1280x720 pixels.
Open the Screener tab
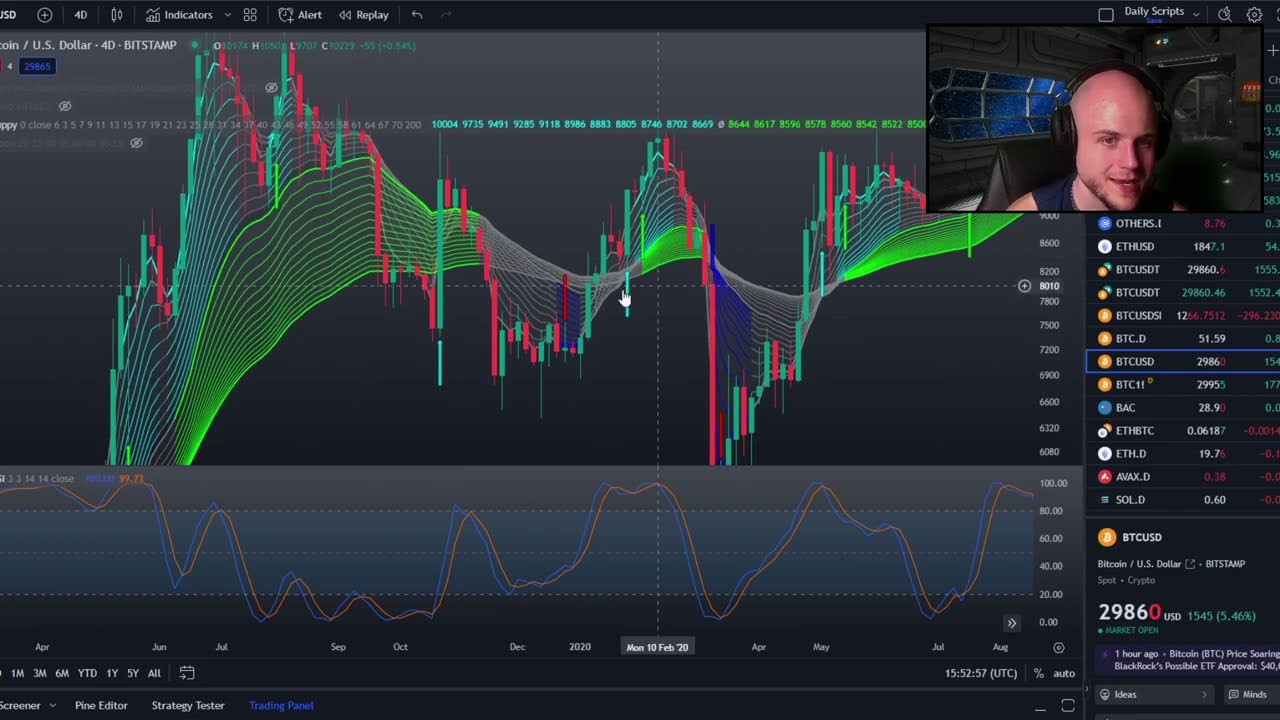(x=20, y=705)
